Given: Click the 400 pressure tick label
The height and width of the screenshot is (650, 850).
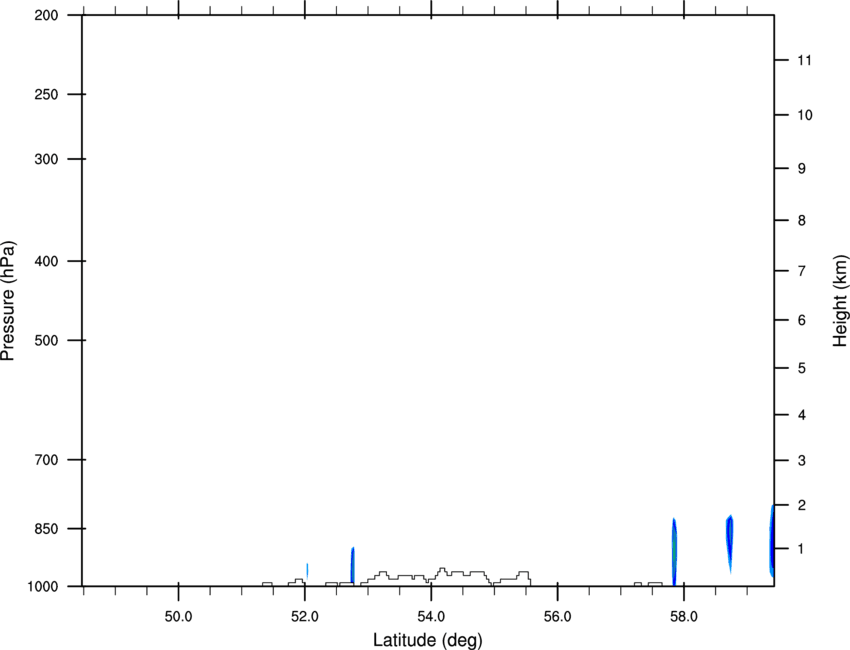Looking at the screenshot, I should [x=46, y=261].
